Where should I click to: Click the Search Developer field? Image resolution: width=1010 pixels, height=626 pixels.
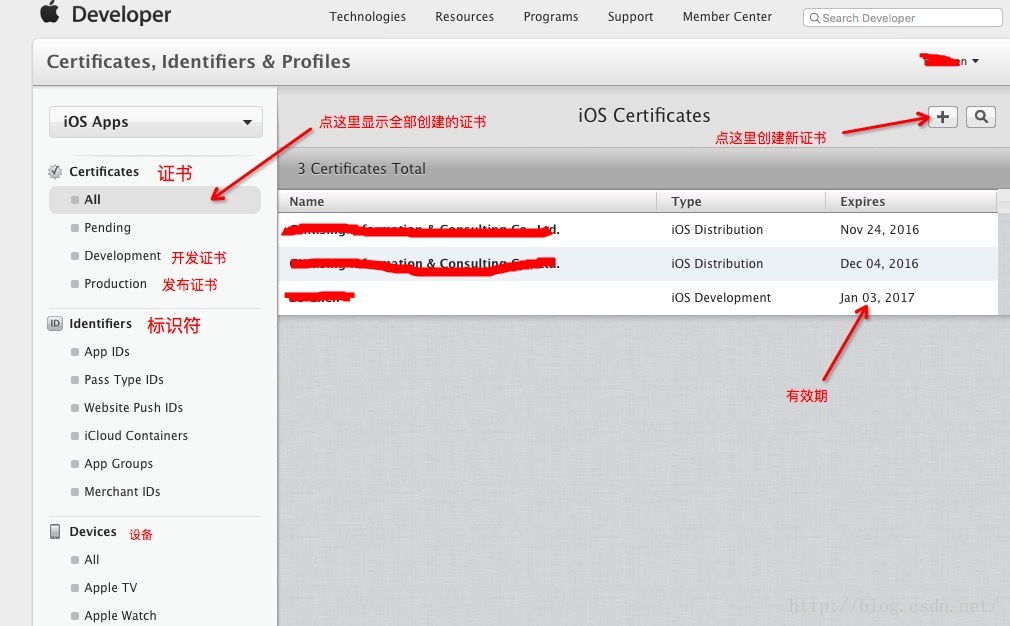902,17
